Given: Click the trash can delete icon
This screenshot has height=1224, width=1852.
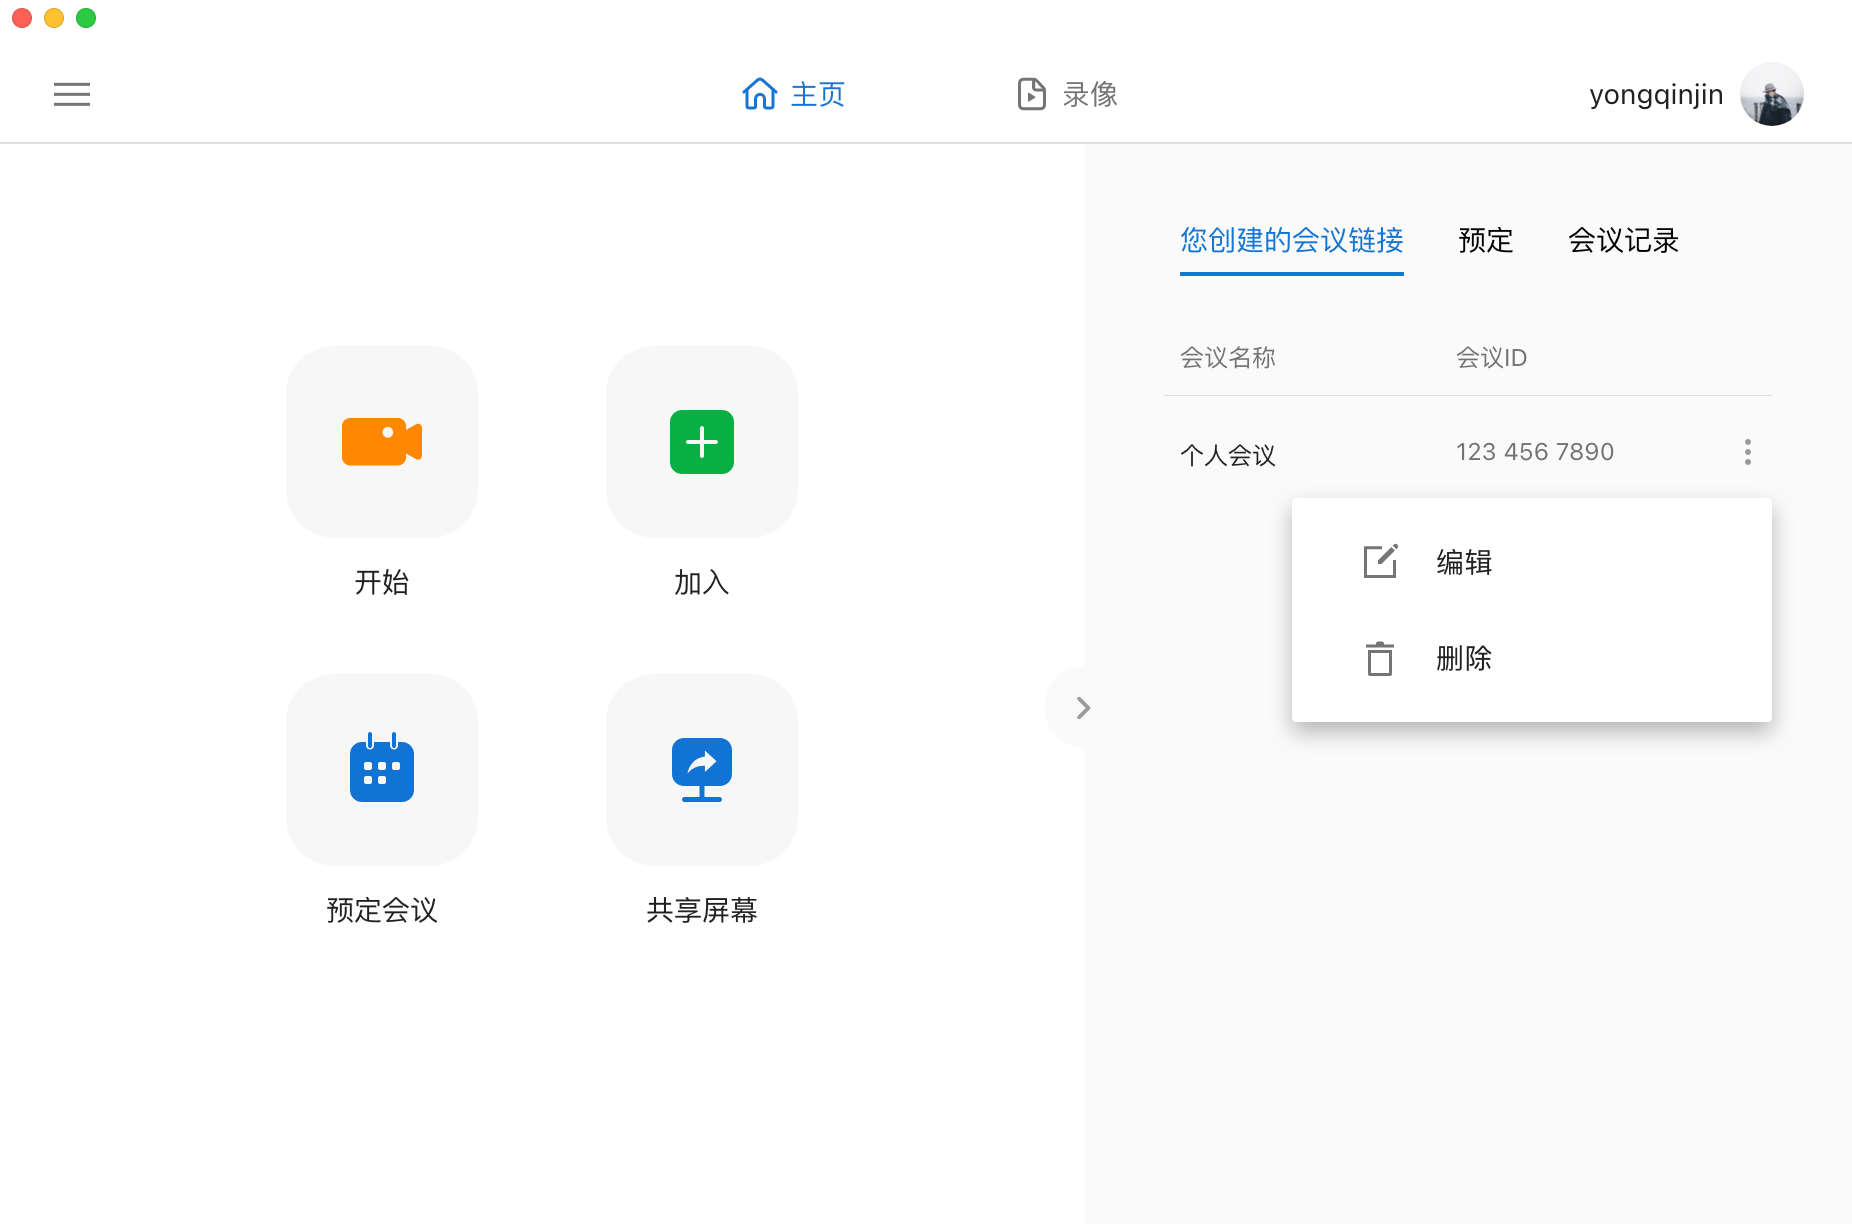Looking at the screenshot, I should [x=1380, y=658].
